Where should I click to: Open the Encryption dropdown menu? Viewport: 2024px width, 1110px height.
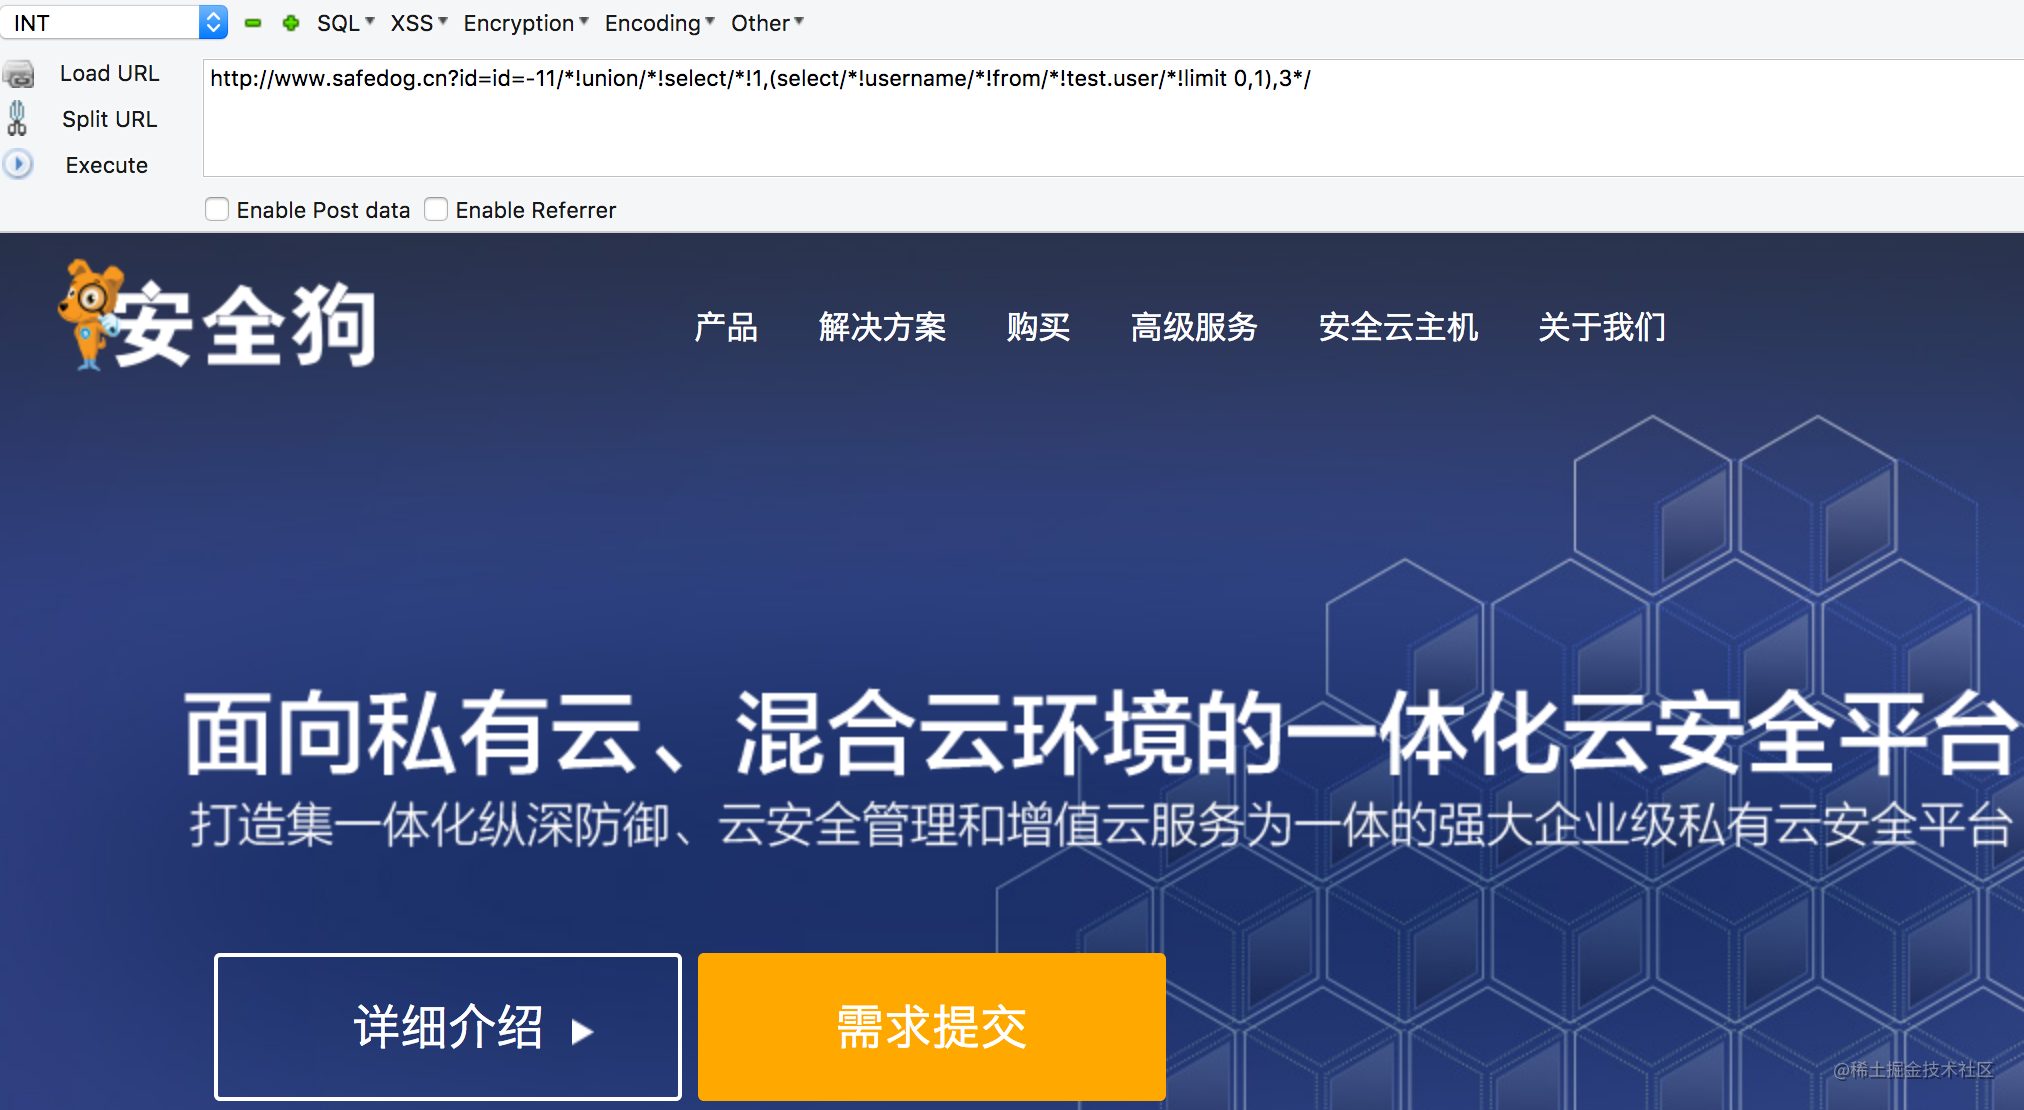(525, 23)
